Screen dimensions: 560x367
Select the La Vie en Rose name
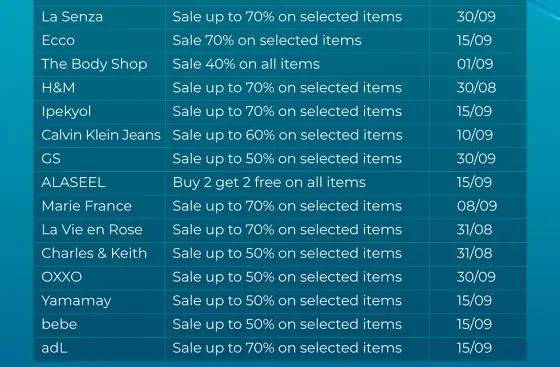click(92, 230)
